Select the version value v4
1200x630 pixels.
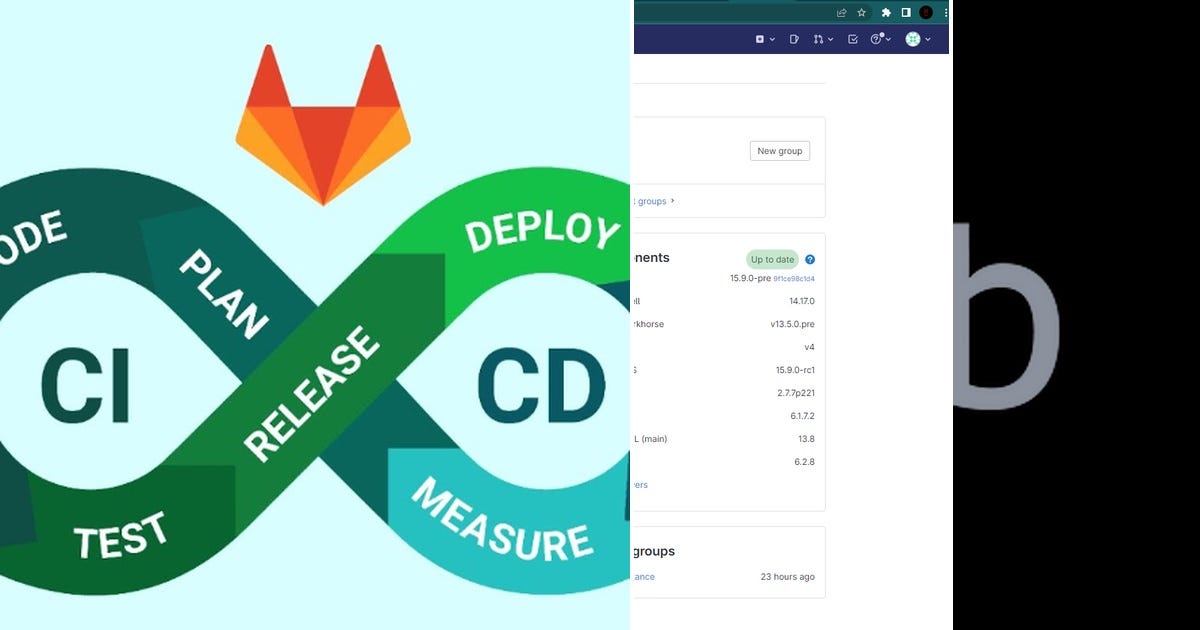coord(809,347)
